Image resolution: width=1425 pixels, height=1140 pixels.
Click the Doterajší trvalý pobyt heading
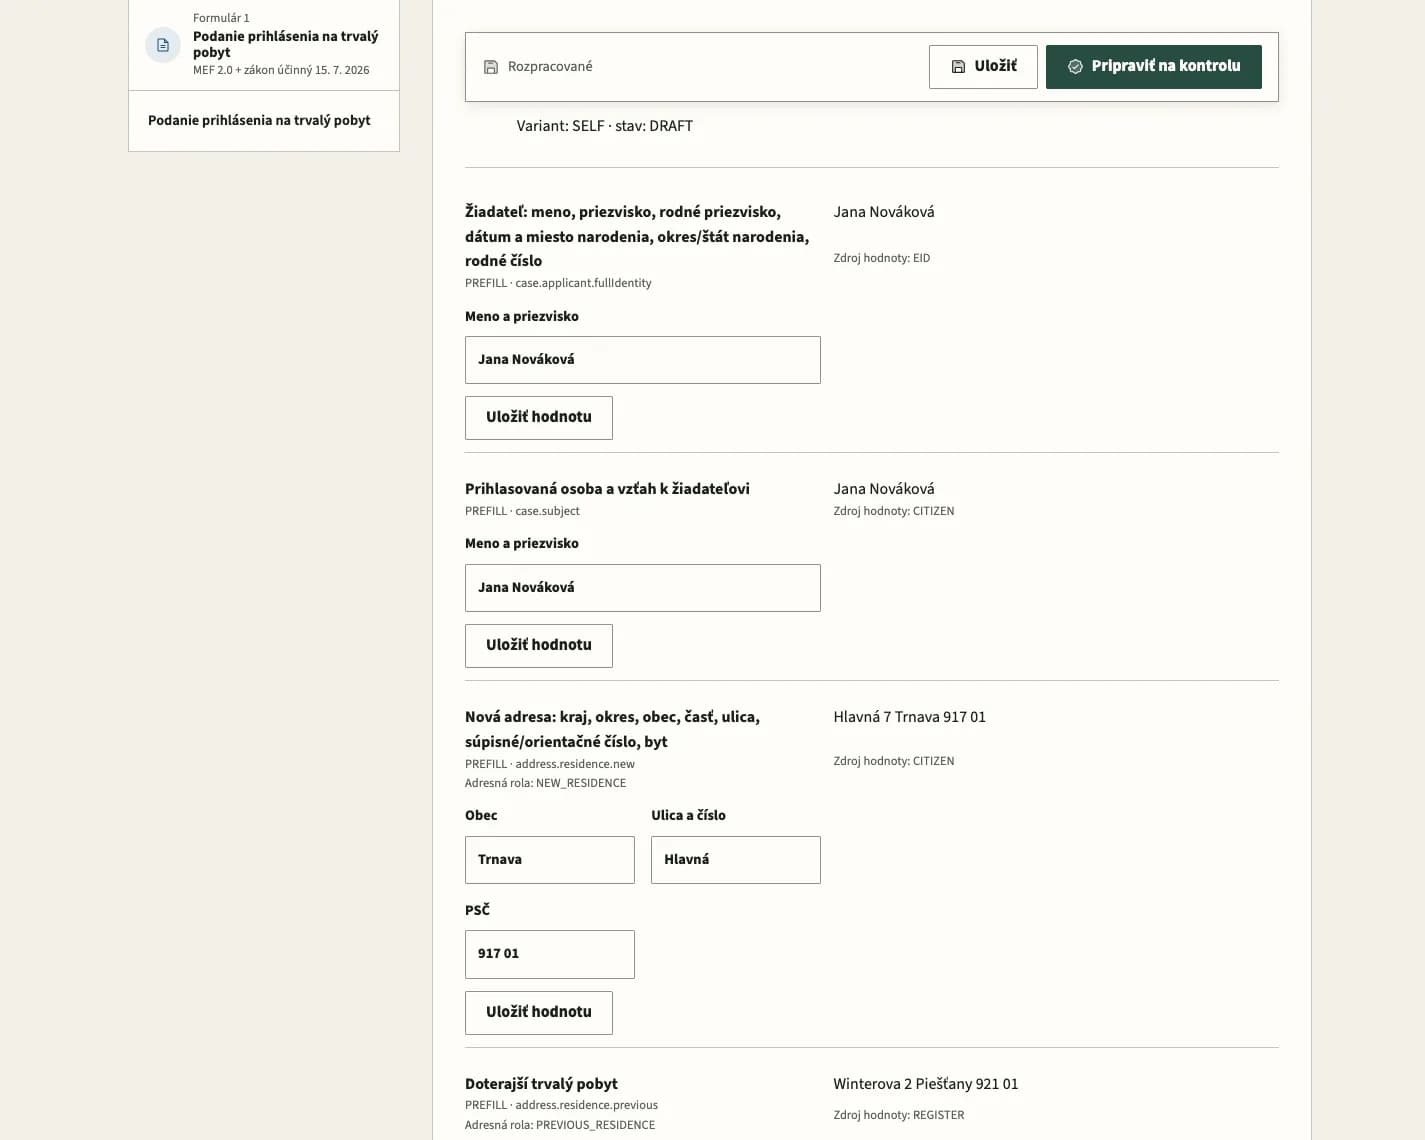click(x=541, y=1084)
